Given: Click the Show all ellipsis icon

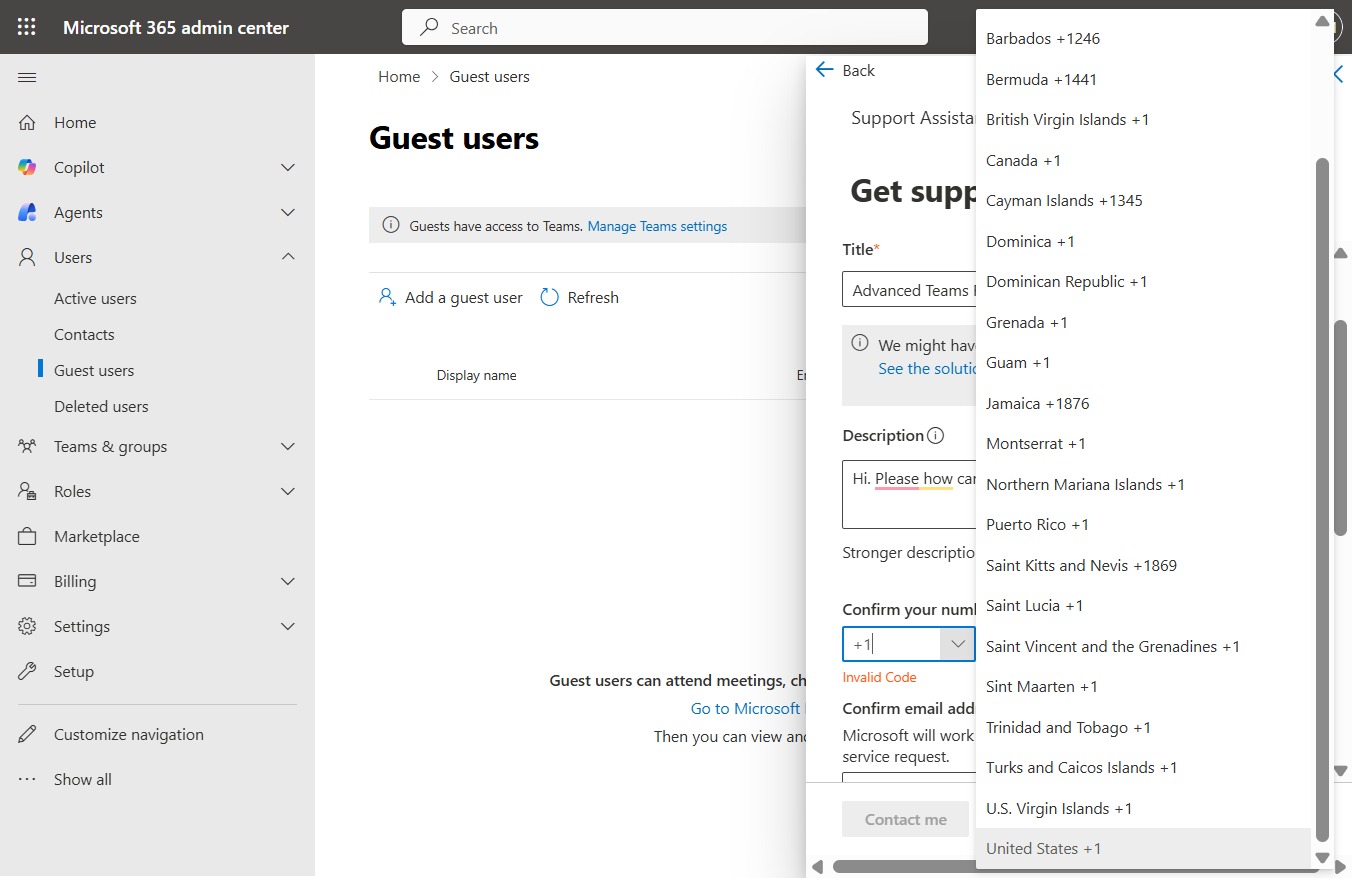Looking at the screenshot, I should [27, 779].
